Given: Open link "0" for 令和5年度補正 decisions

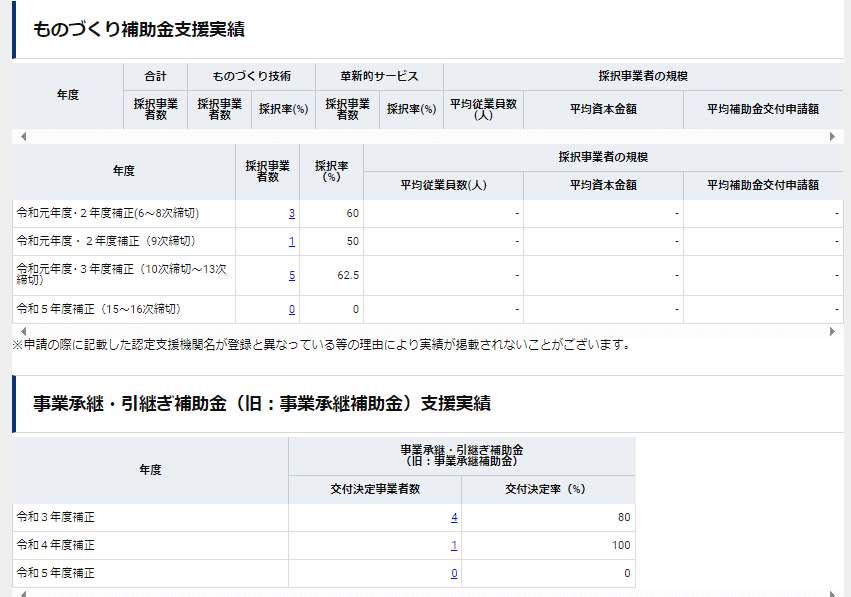Looking at the screenshot, I should tap(452, 573).
